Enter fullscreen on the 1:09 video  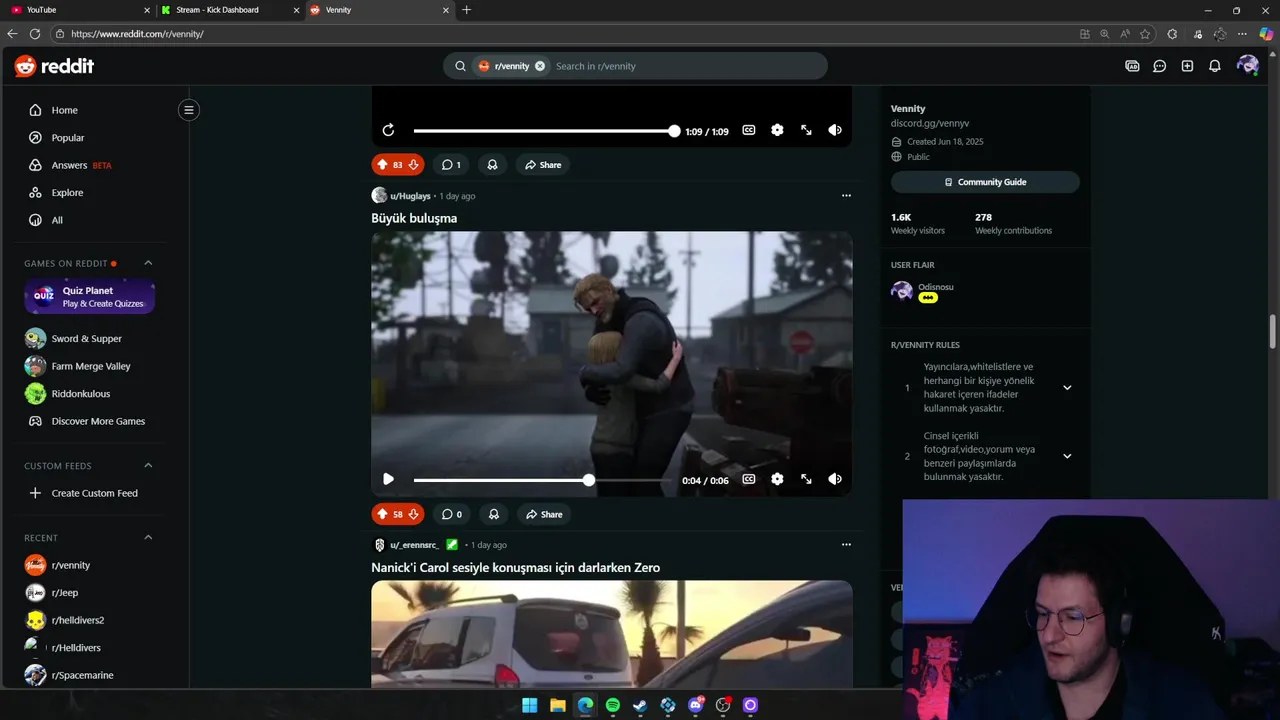click(806, 130)
